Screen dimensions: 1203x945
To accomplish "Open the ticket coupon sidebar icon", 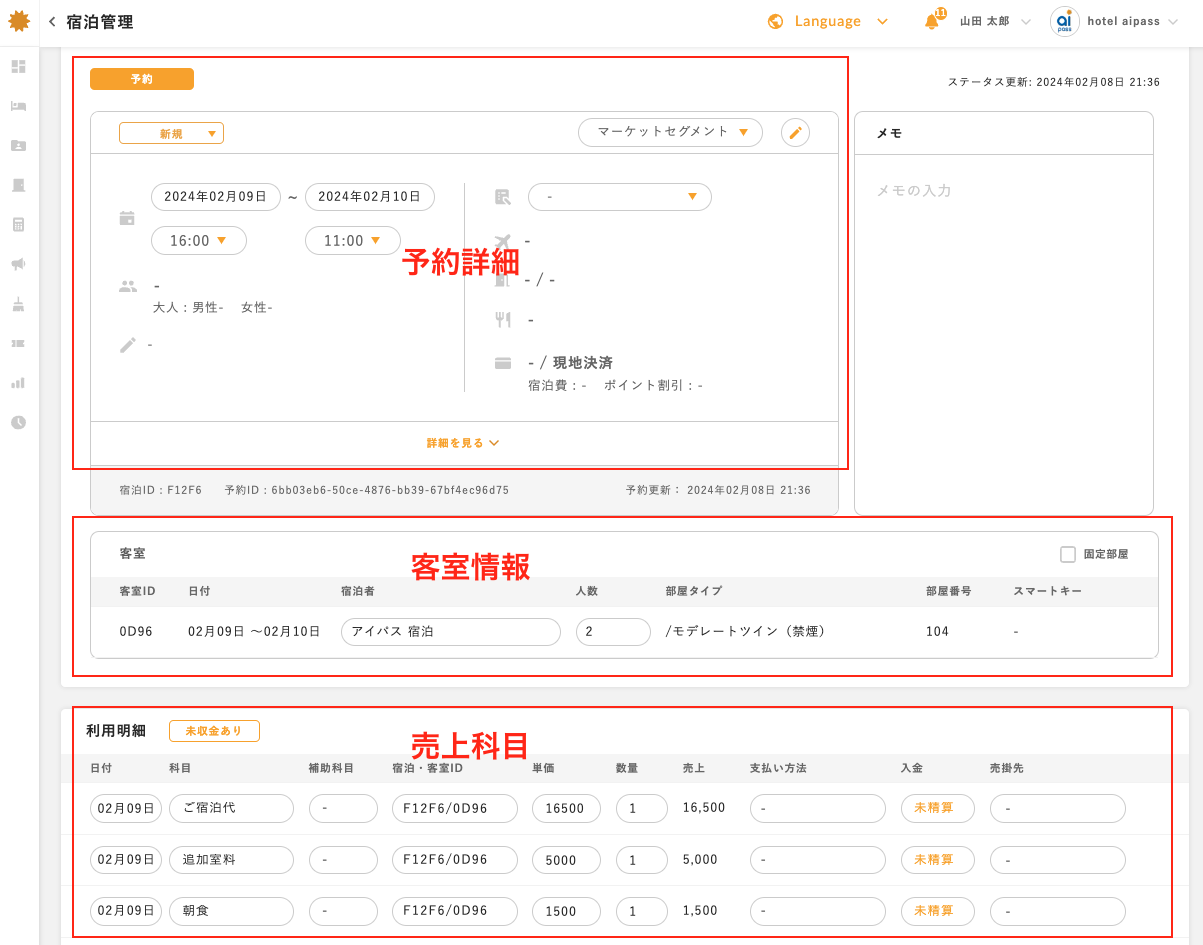I will point(18,343).
